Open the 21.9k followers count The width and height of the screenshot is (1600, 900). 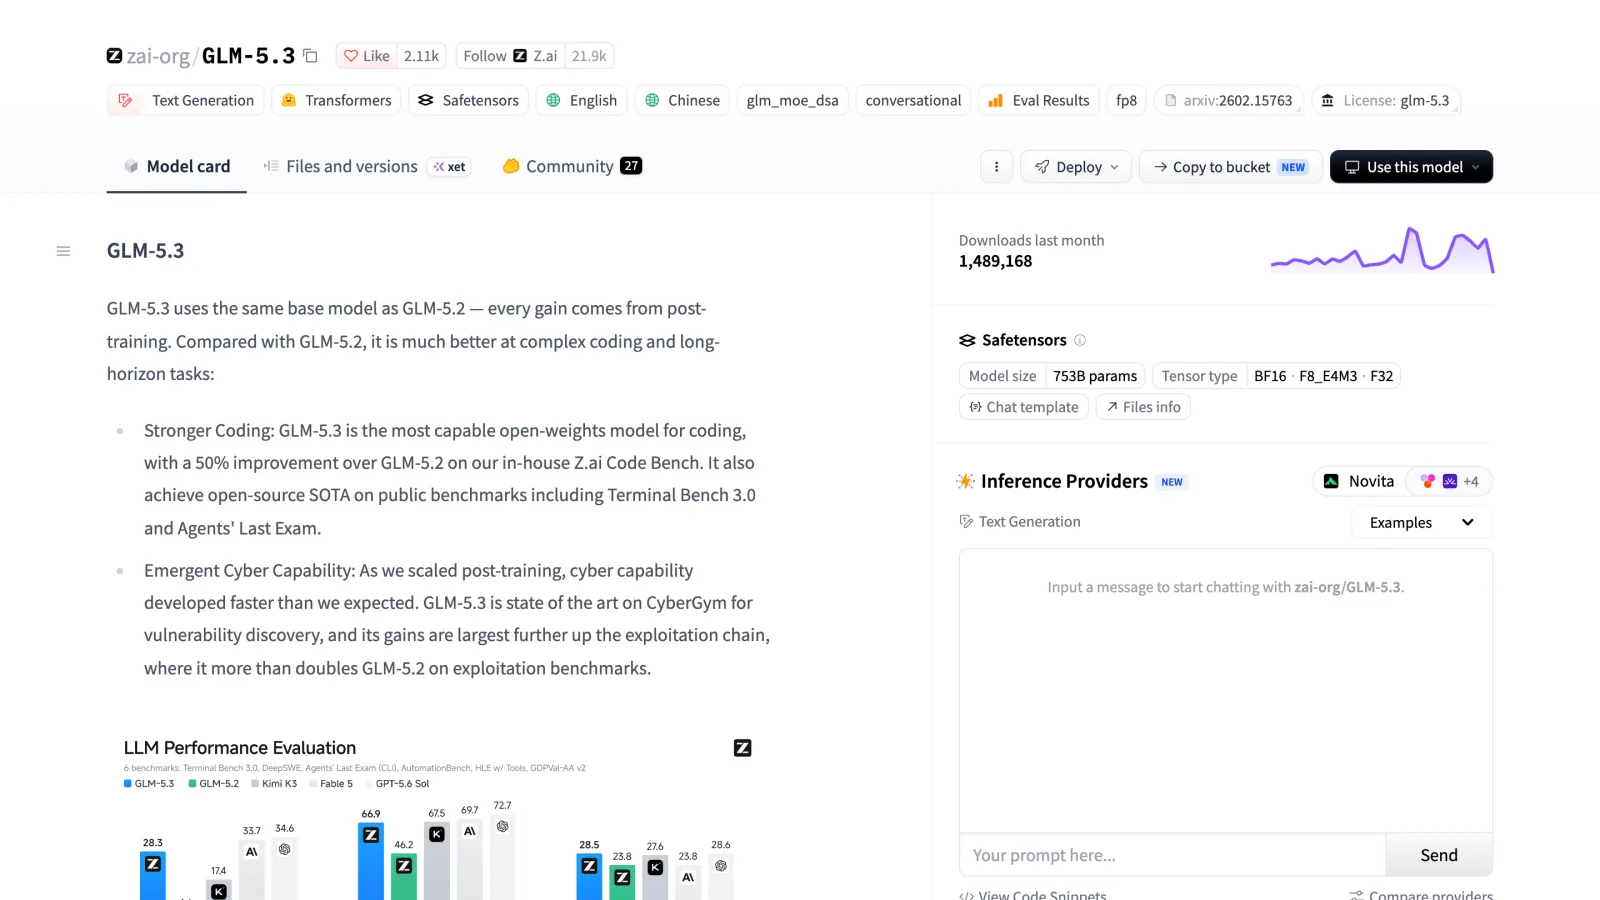589,56
